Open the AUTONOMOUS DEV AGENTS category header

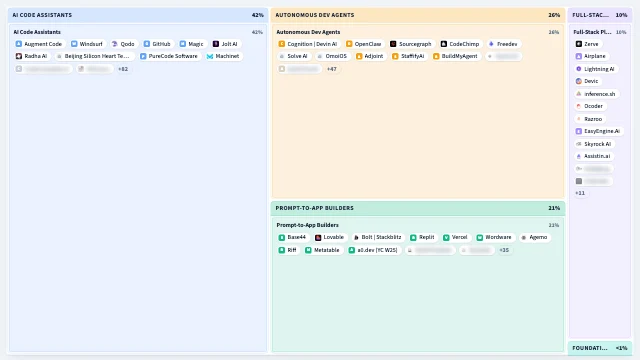point(418,15)
